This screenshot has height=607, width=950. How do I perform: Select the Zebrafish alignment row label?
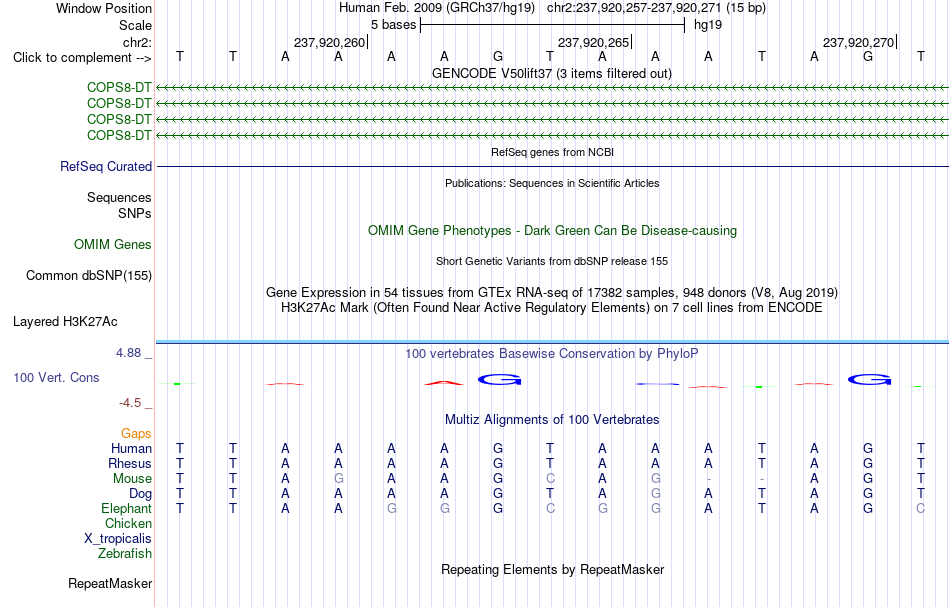point(125,553)
